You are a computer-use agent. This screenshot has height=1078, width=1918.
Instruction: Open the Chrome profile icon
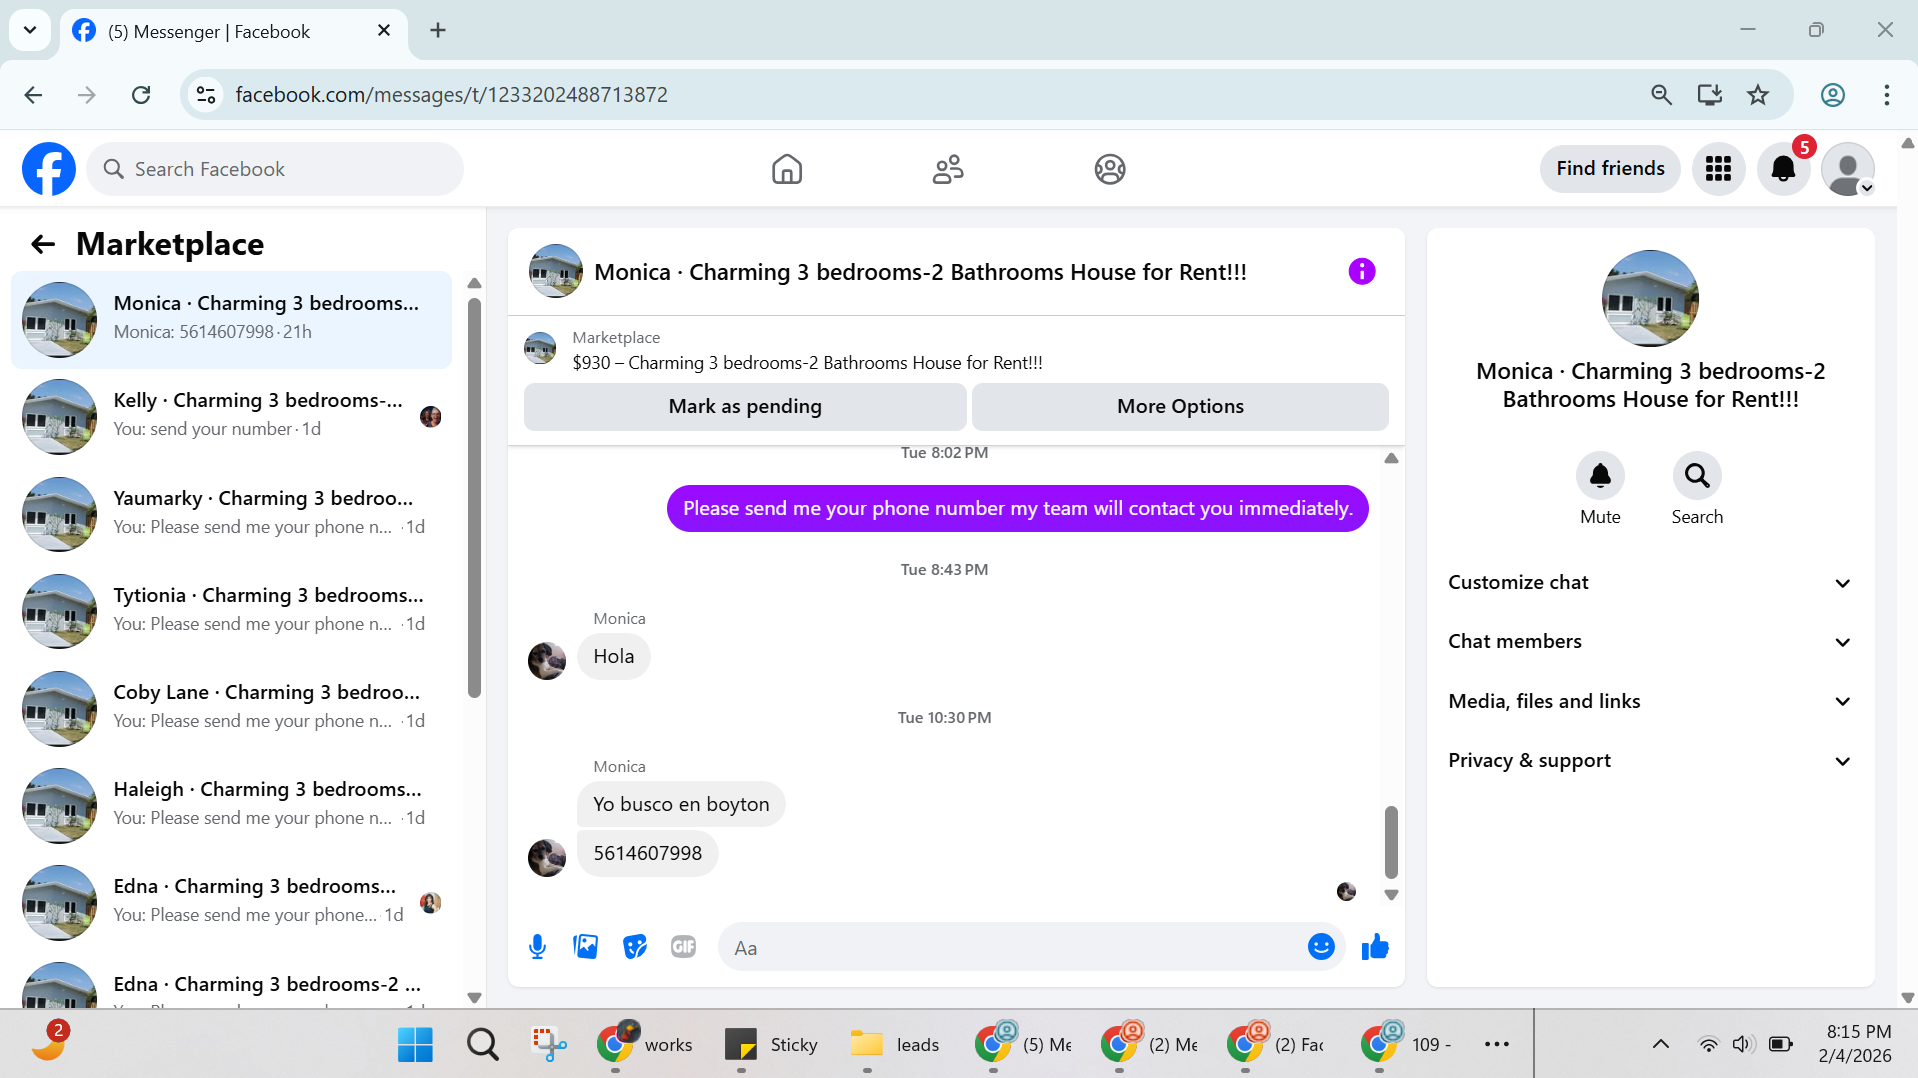[x=1833, y=95]
